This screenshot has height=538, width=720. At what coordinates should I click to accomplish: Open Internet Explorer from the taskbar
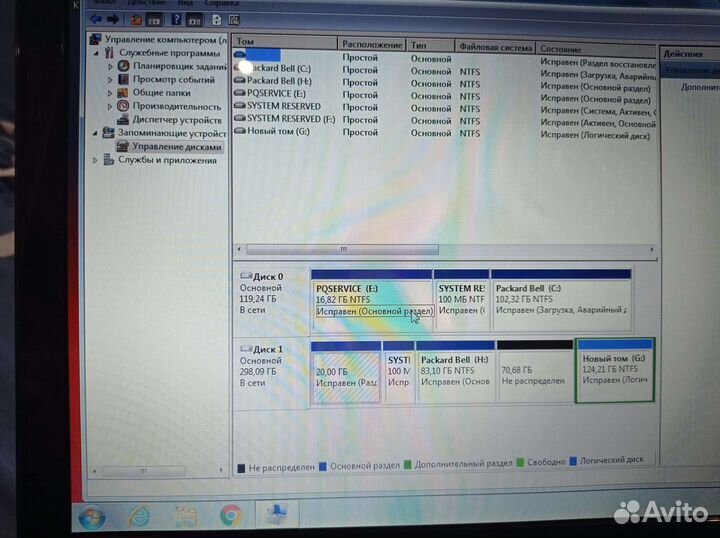139,516
